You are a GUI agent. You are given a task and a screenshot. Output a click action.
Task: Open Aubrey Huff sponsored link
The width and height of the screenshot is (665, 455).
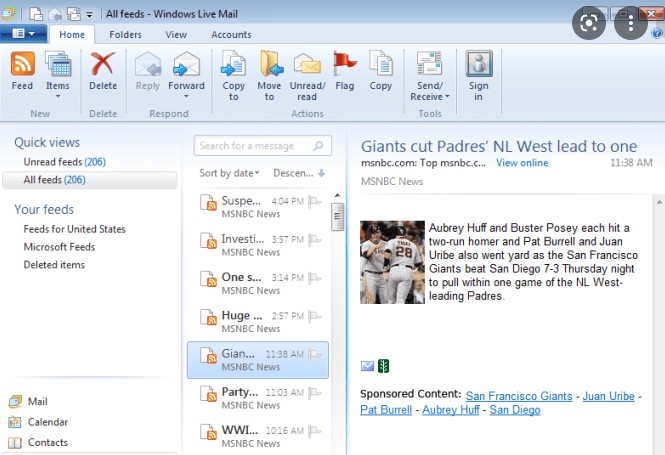tap(450, 410)
